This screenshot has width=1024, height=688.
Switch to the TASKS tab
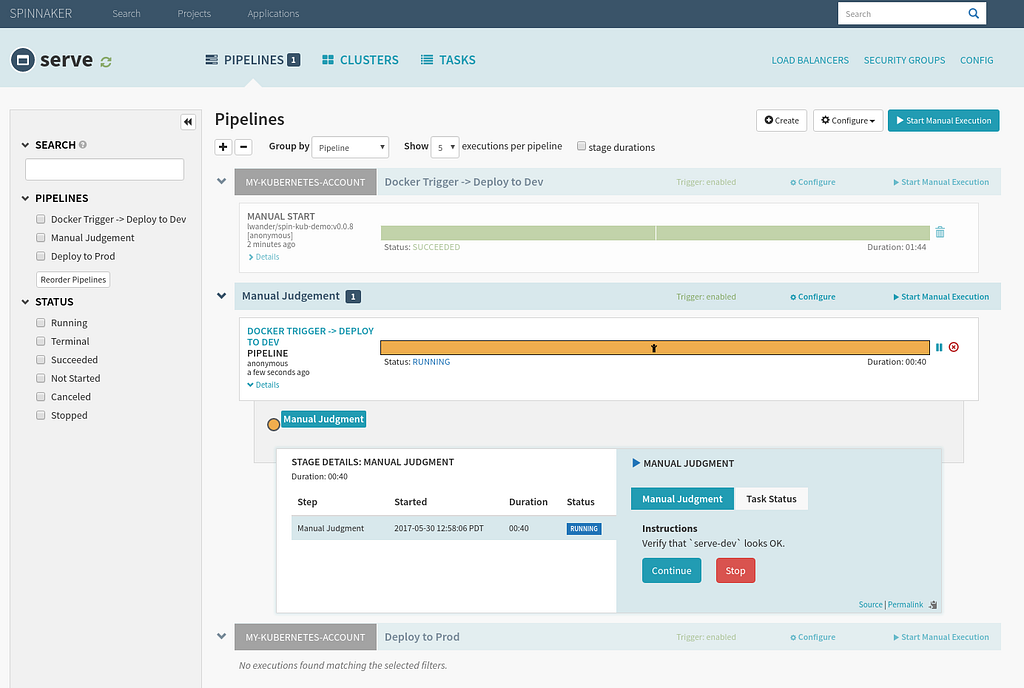pyautogui.click(x=448, y=60)
